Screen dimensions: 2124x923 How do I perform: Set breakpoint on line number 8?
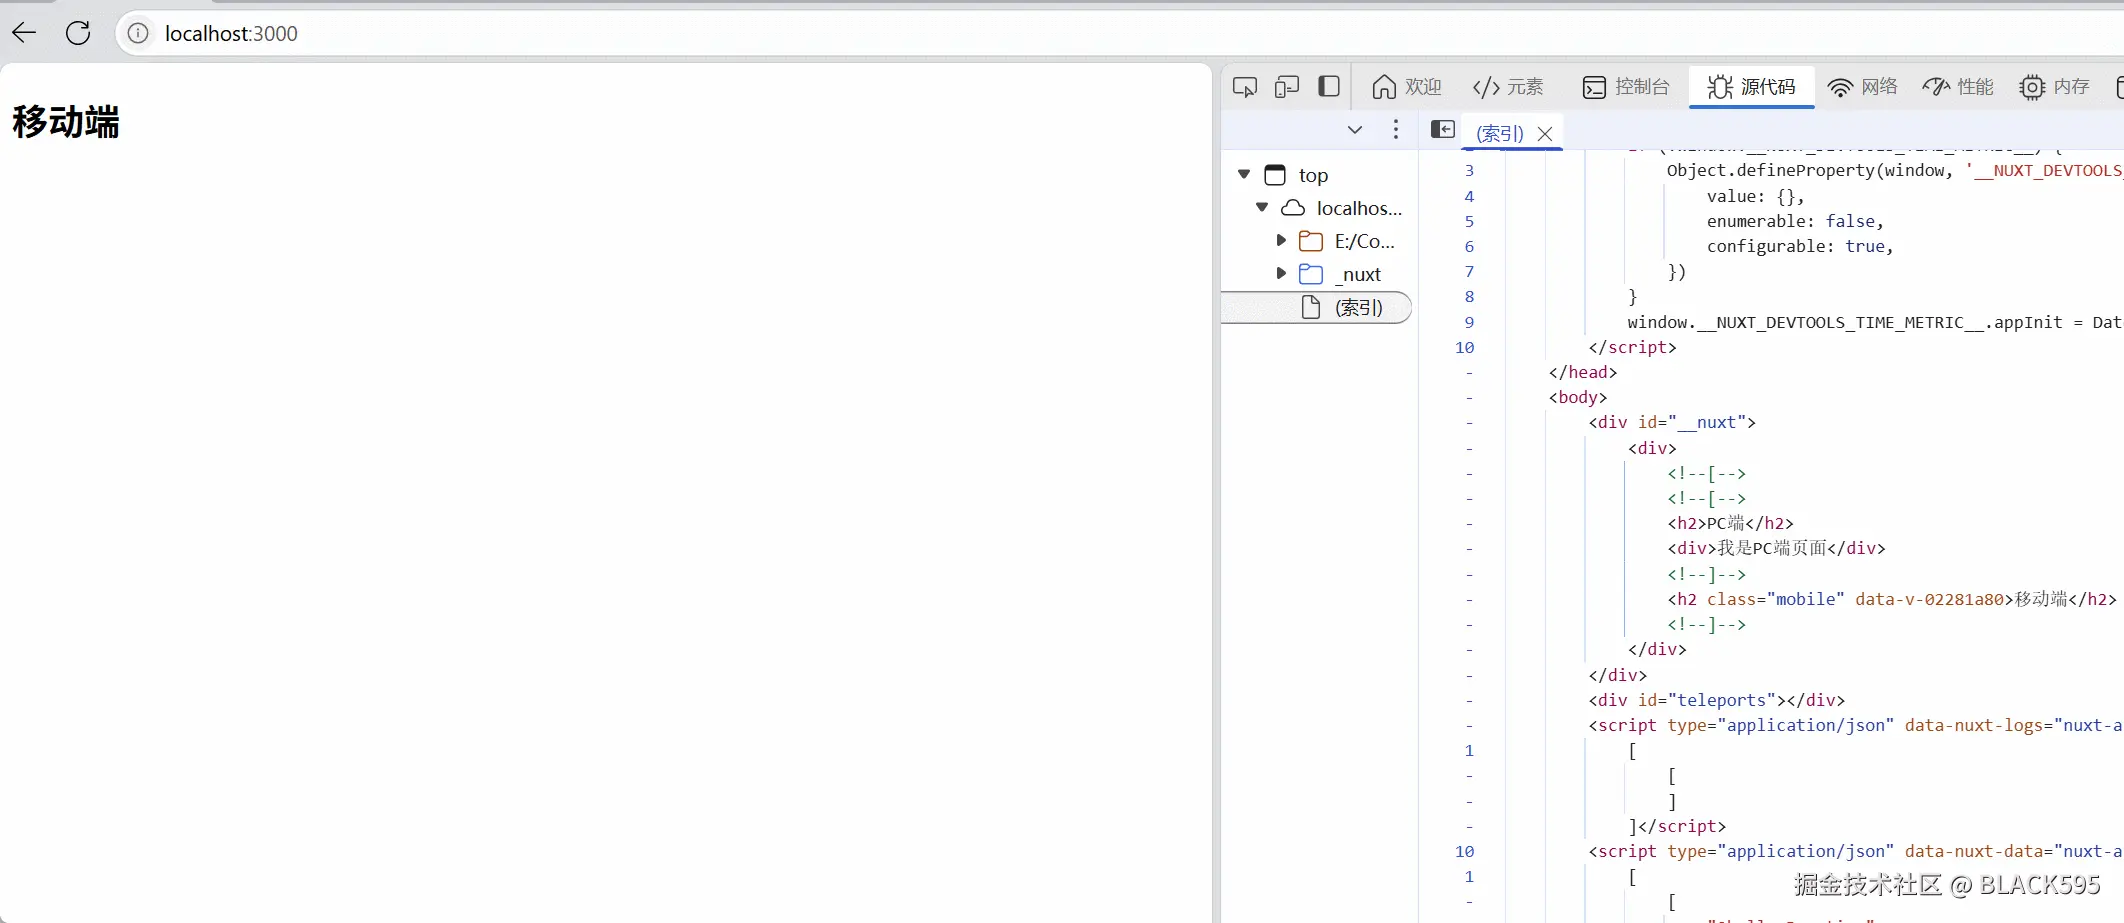click(x=1469, y=297)
